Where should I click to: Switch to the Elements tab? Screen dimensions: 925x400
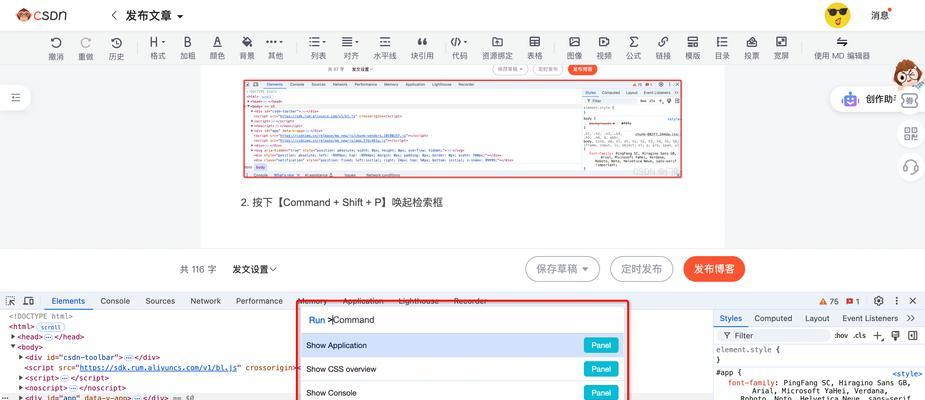[68, 301]
